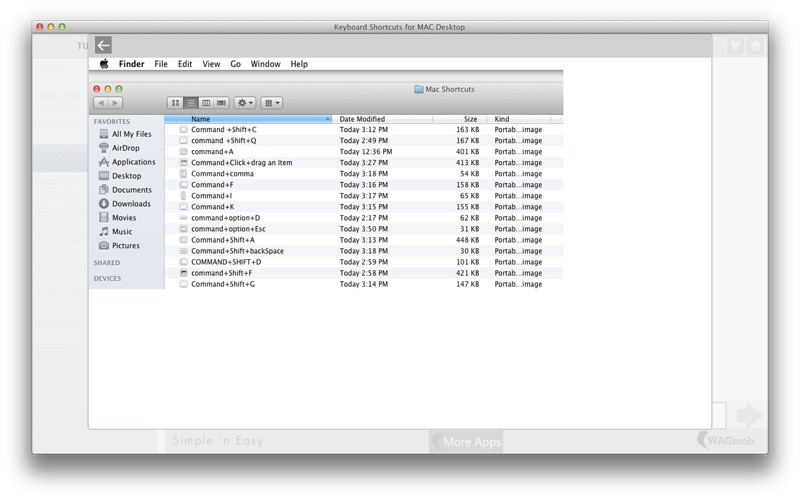Screen dimensions: 800x500
Task: Switch to icon view
Action: click(175, 103)
